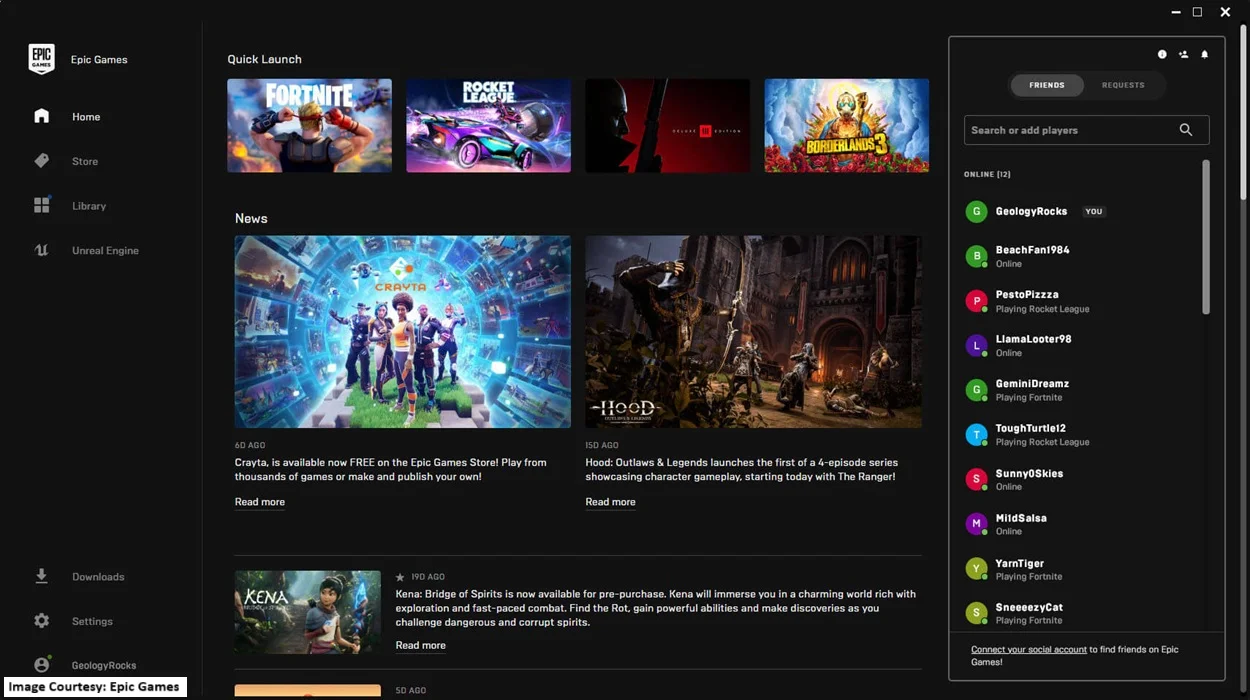Open the Library page
Screen dimensions: 1250x700
click(88, 205)
